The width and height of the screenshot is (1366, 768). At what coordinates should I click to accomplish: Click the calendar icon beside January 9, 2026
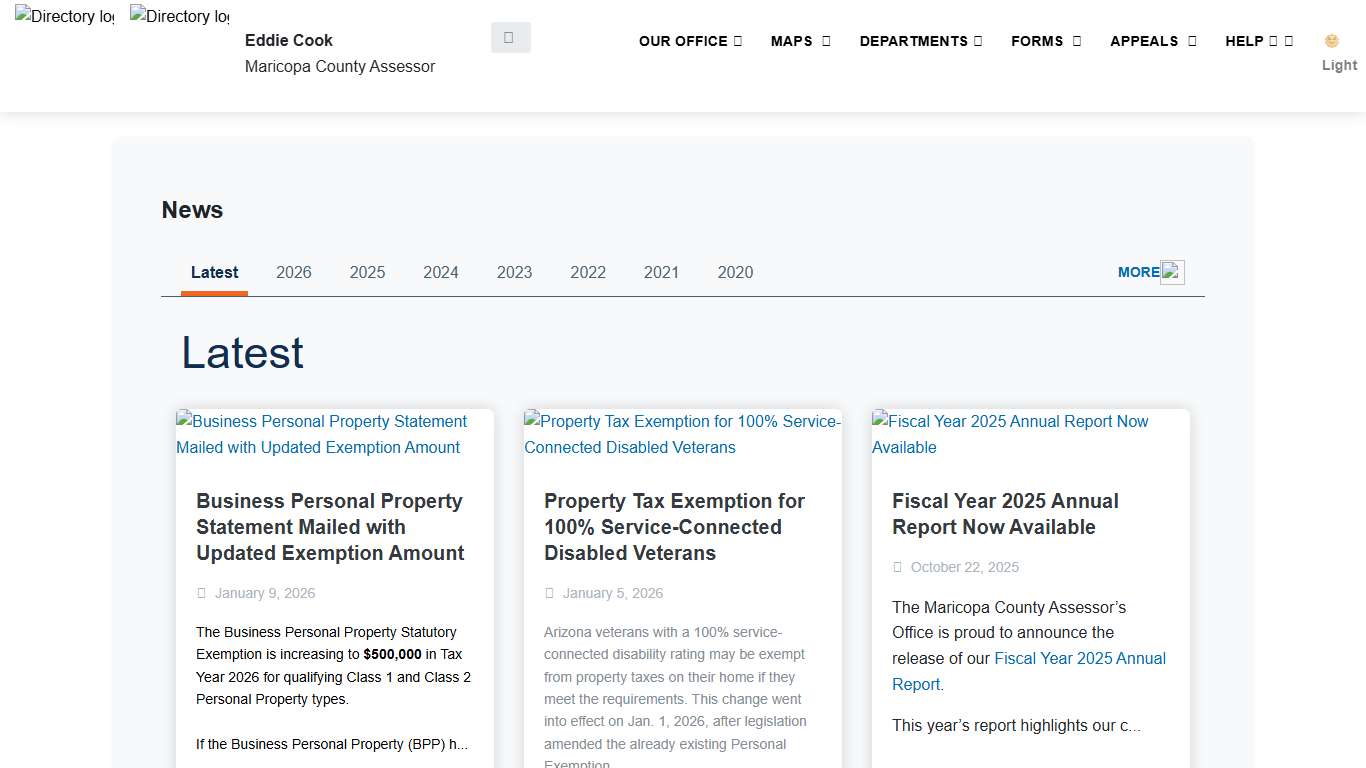tap(202, 592)
